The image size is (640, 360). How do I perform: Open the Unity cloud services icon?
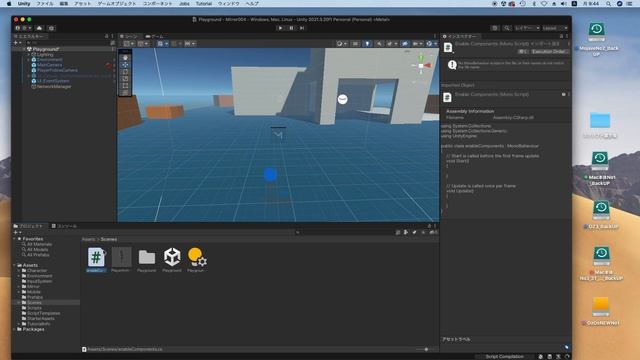39,28
